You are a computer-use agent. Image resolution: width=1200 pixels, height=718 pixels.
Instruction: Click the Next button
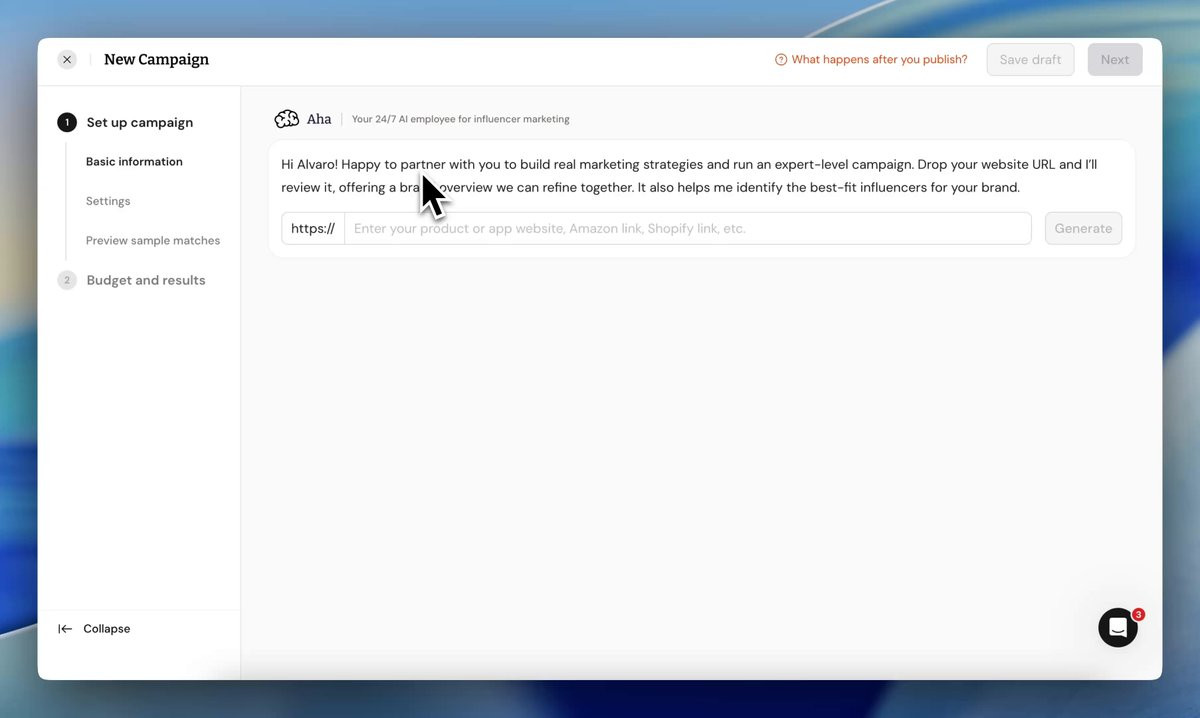coord(1115,59)
